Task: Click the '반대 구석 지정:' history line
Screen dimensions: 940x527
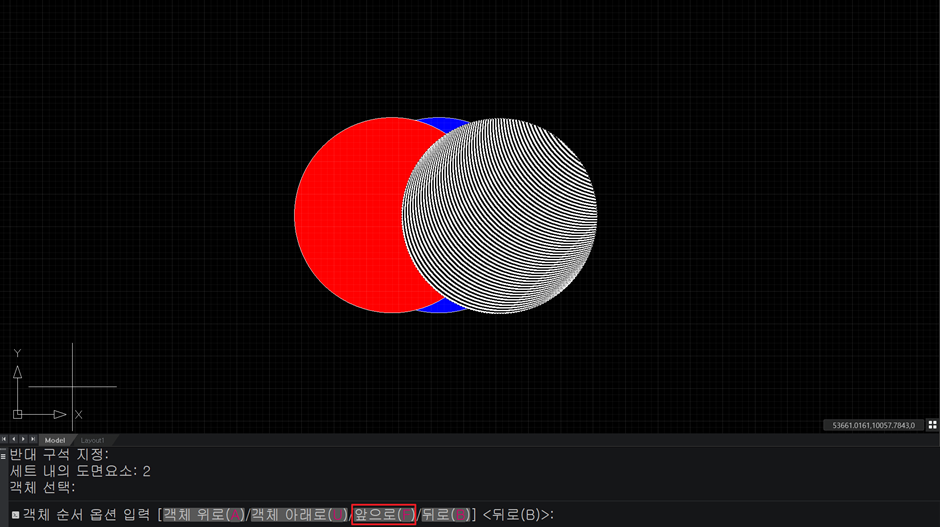Action: (59, 454)
